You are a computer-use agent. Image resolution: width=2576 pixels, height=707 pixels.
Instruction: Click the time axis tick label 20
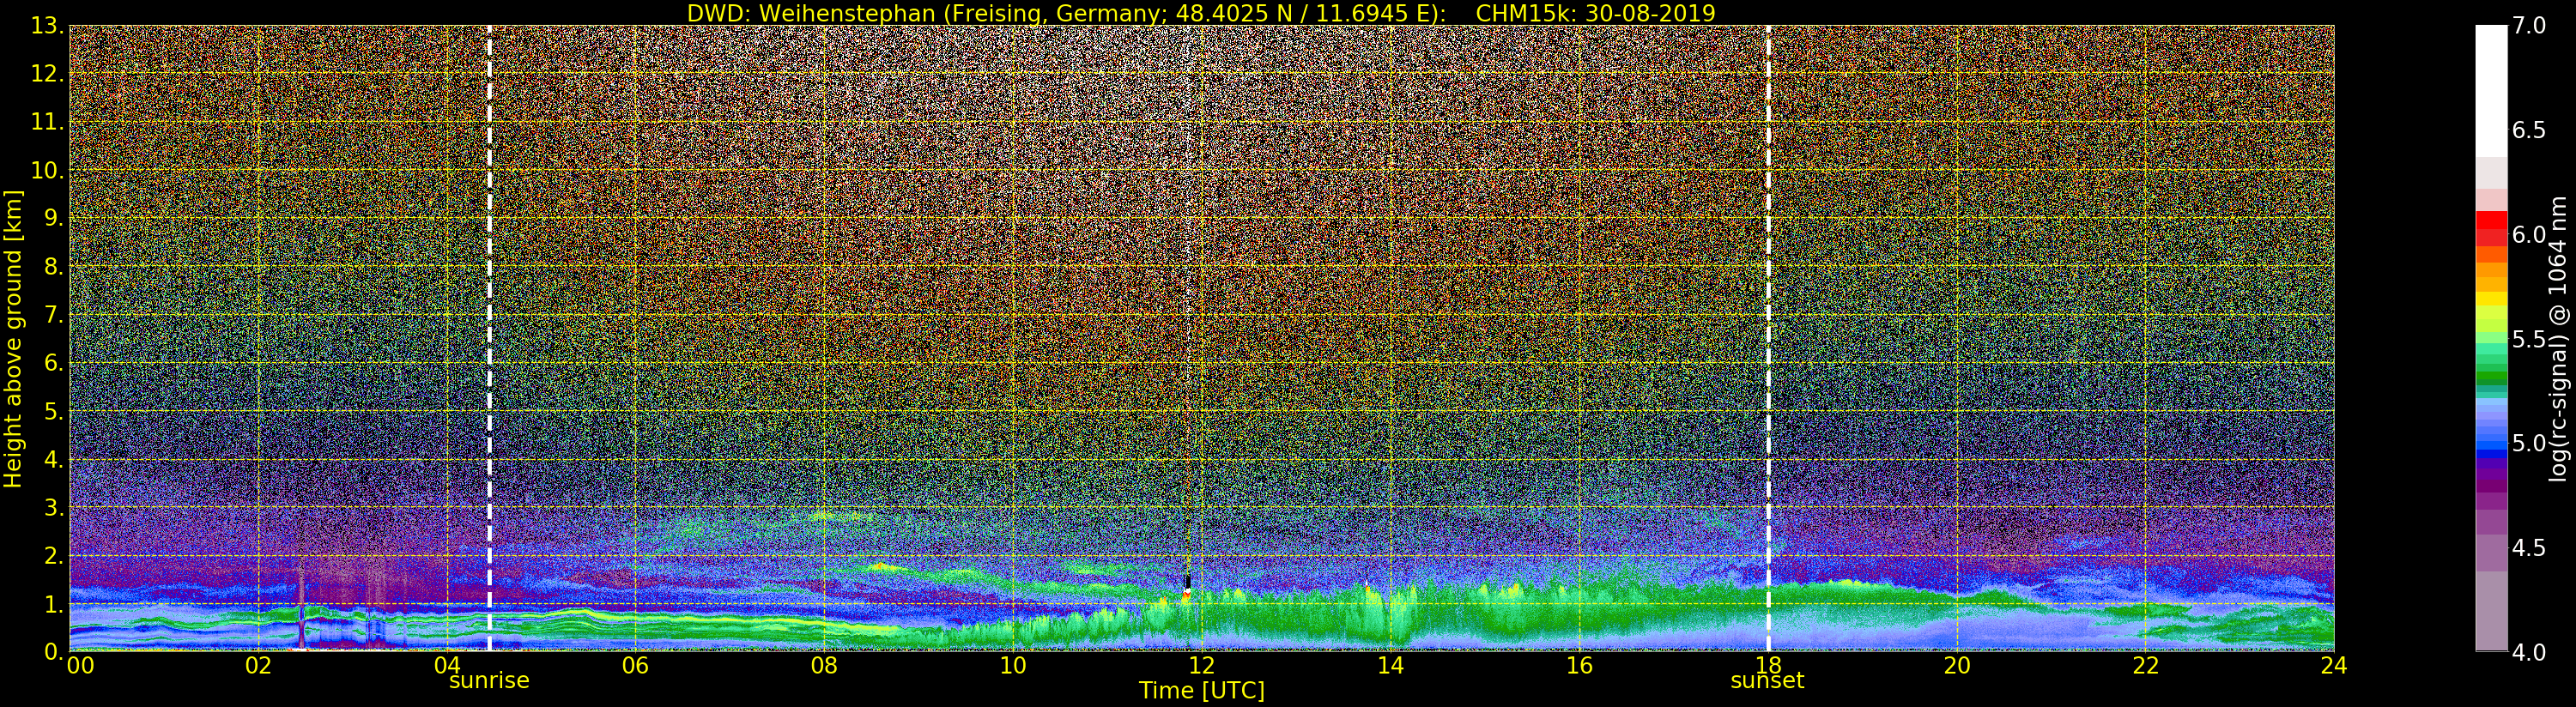tap(1957, 666)
